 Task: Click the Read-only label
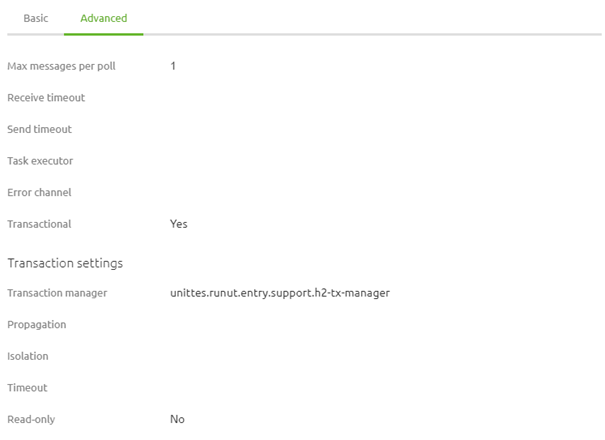[31, 419]
